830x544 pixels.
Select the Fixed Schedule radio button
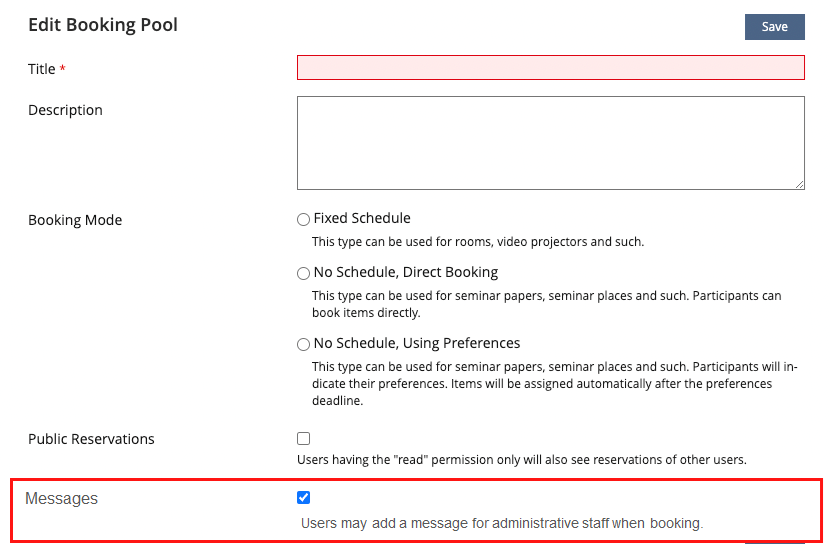(x=304, y=219)
